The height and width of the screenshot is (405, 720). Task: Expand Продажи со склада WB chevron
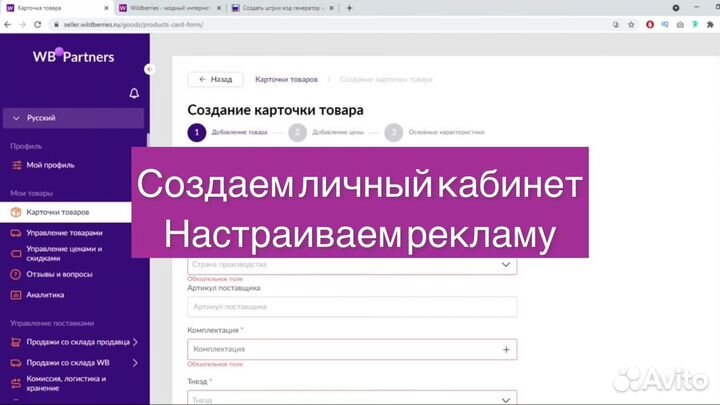coord(135,363)
